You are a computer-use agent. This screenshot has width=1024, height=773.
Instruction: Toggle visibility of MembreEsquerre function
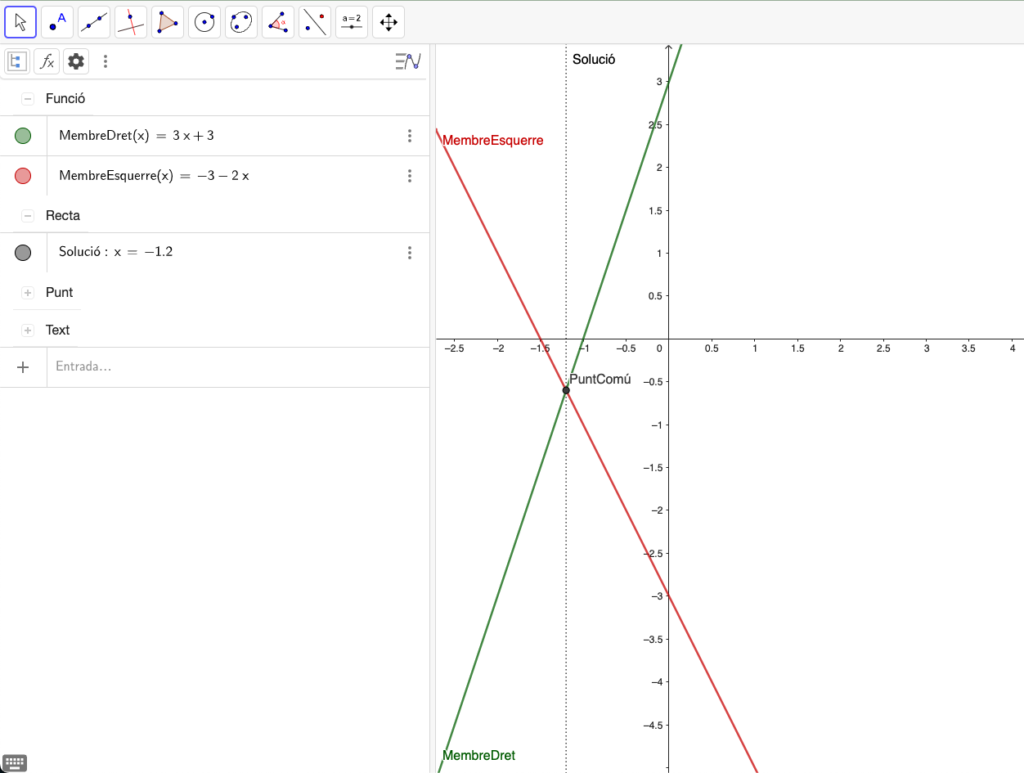click(x=23, y=176)
